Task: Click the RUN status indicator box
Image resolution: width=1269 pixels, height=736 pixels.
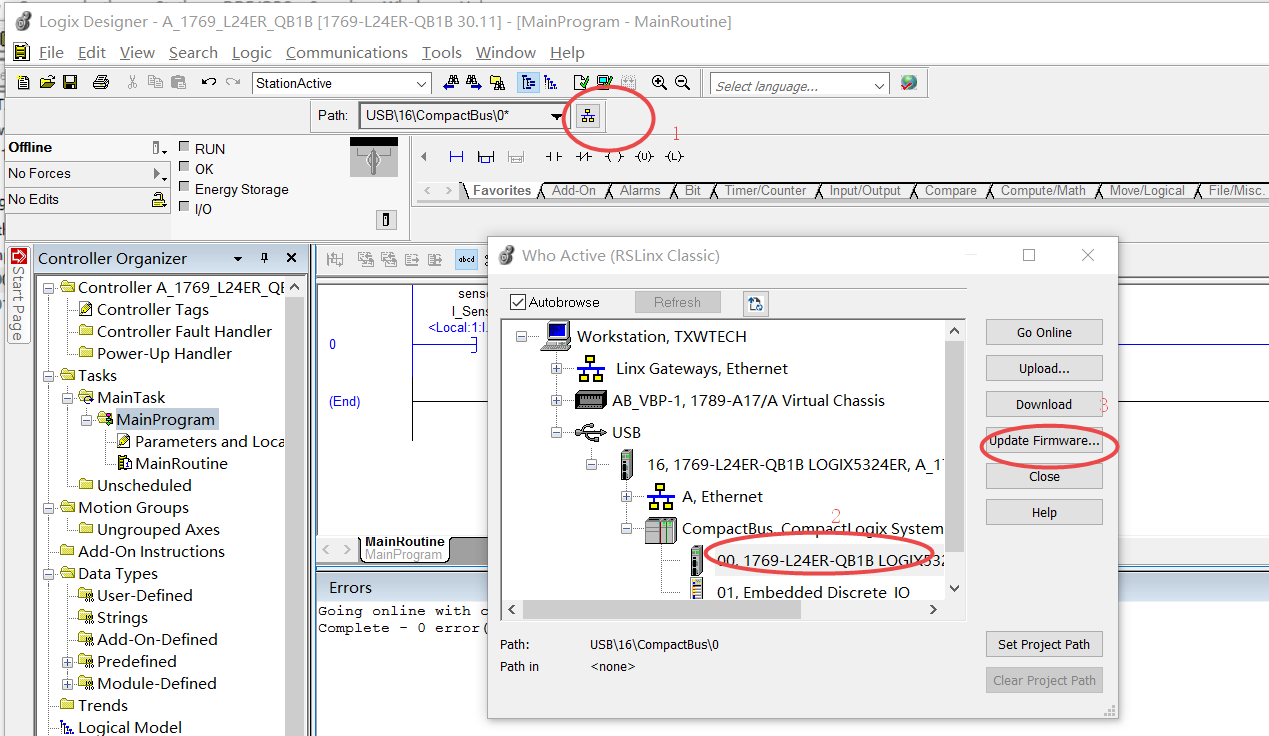Action: [x=184, y=147]
